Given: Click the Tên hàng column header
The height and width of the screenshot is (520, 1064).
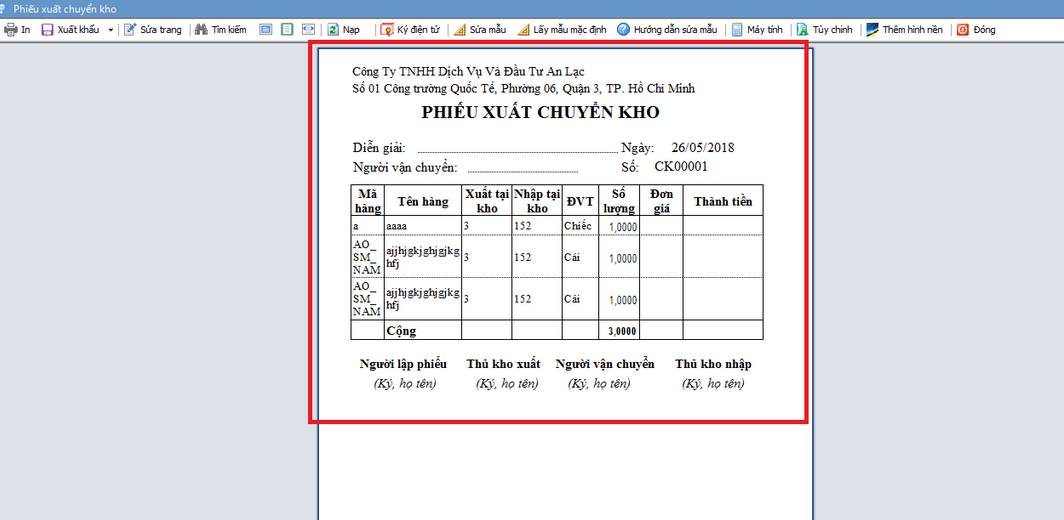Looking at the screenshot, I should (x=423, y=202).
